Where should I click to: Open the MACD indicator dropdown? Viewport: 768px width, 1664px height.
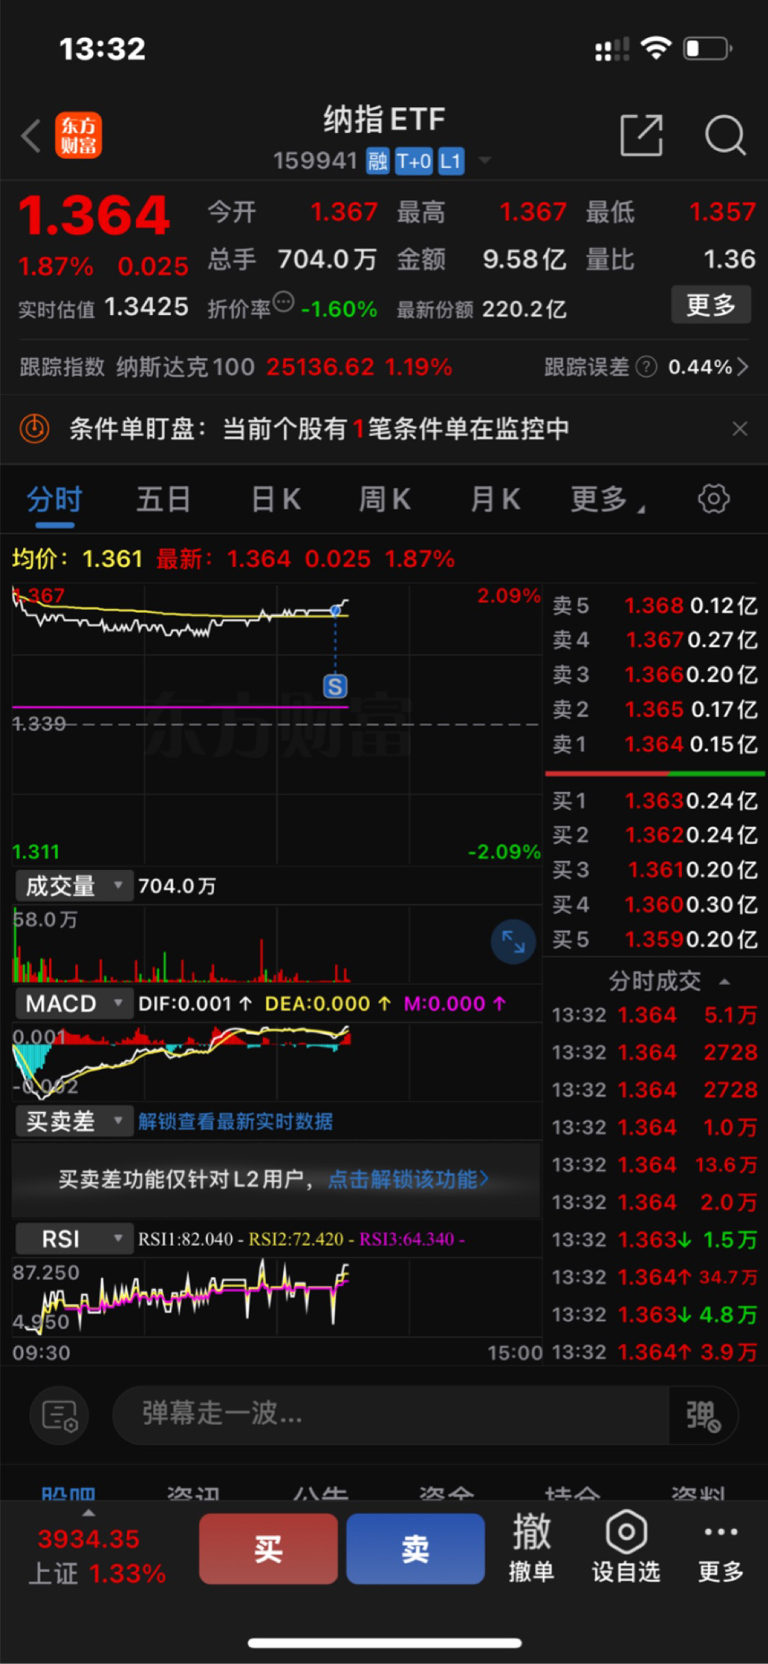pyautogui.click(x=74, y=1003)
